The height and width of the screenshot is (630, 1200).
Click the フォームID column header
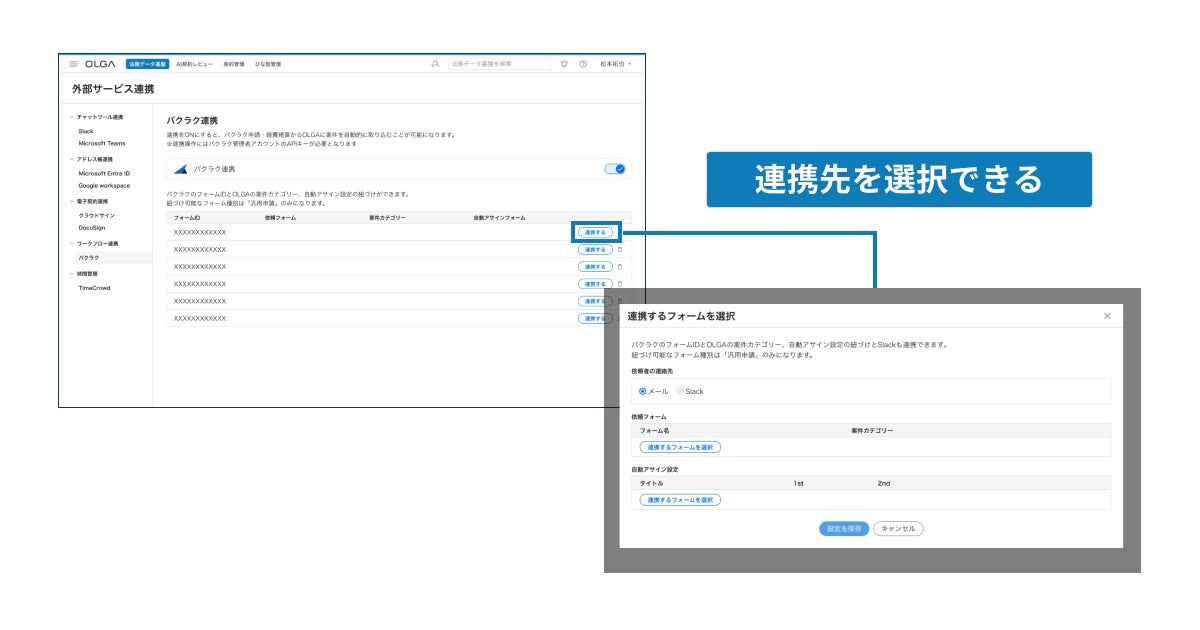coord(187,217)
